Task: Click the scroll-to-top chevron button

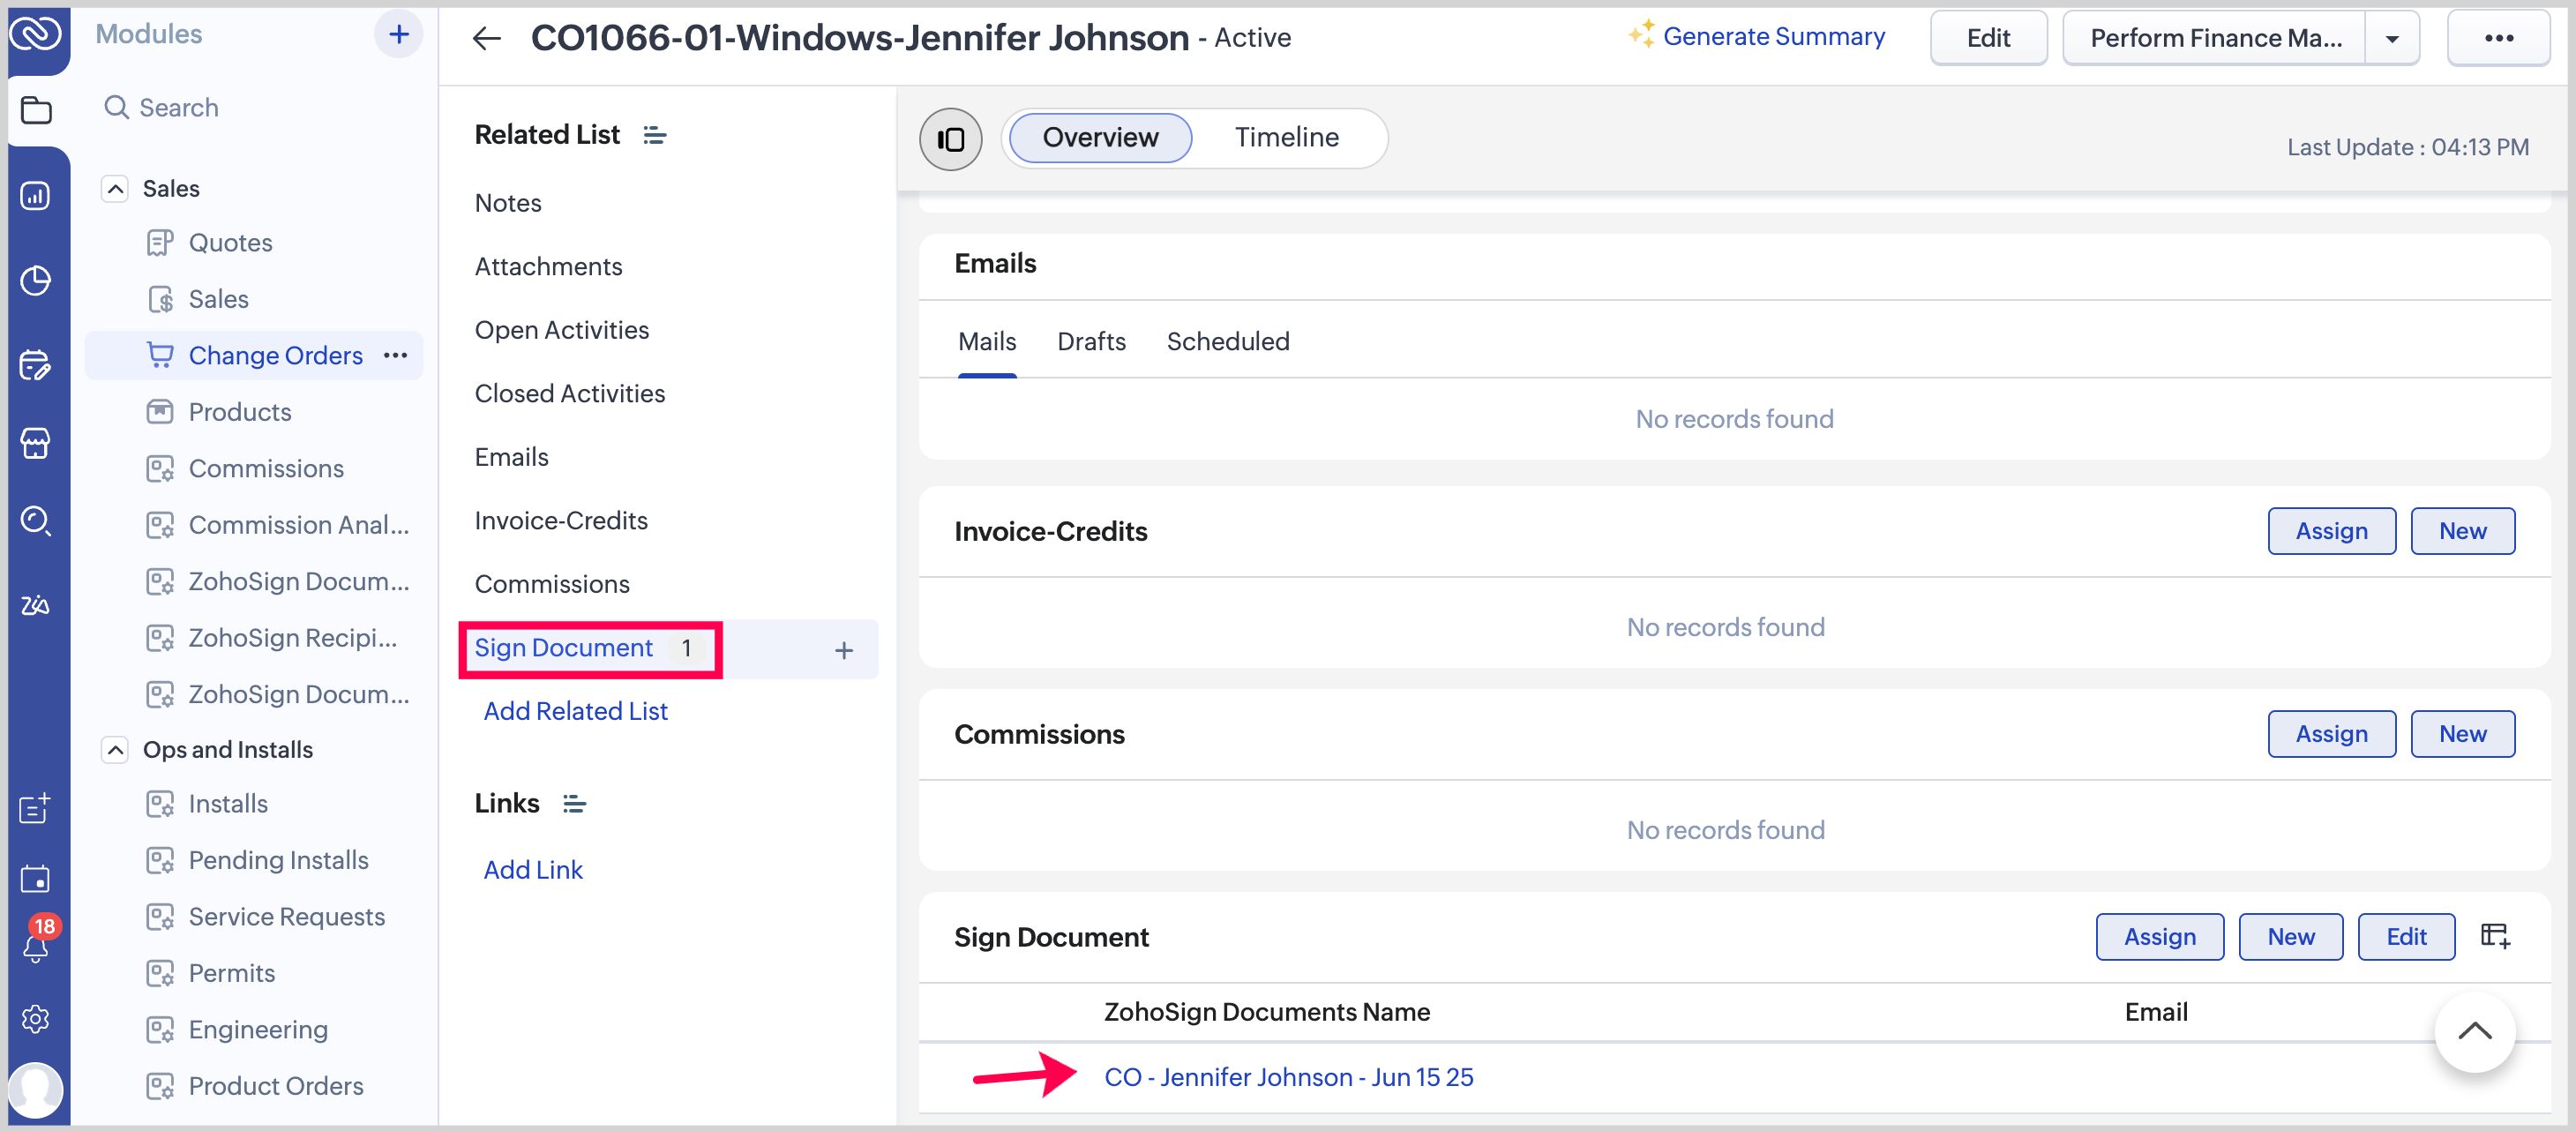Action: pyautogui.click(x=2474, y=1031)
